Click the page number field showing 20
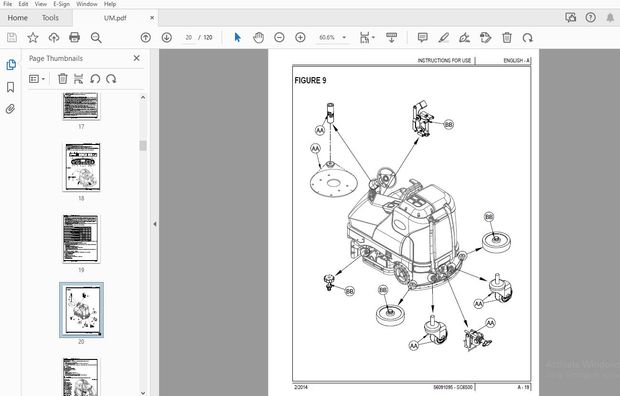Image resolution: width=620 pixels, height=396 pixels. [x=189, y=38]
